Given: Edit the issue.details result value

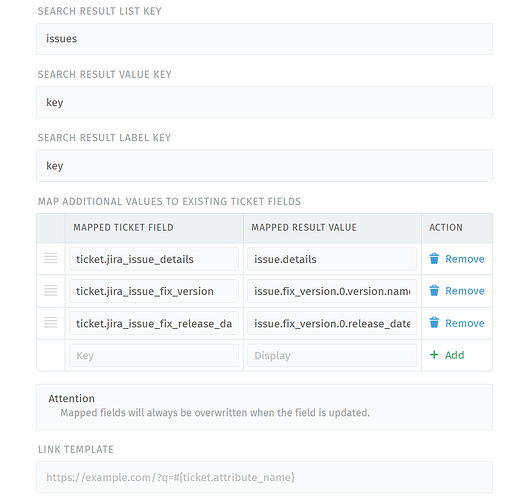Looking at the screenshot, I should coord(332,259).
